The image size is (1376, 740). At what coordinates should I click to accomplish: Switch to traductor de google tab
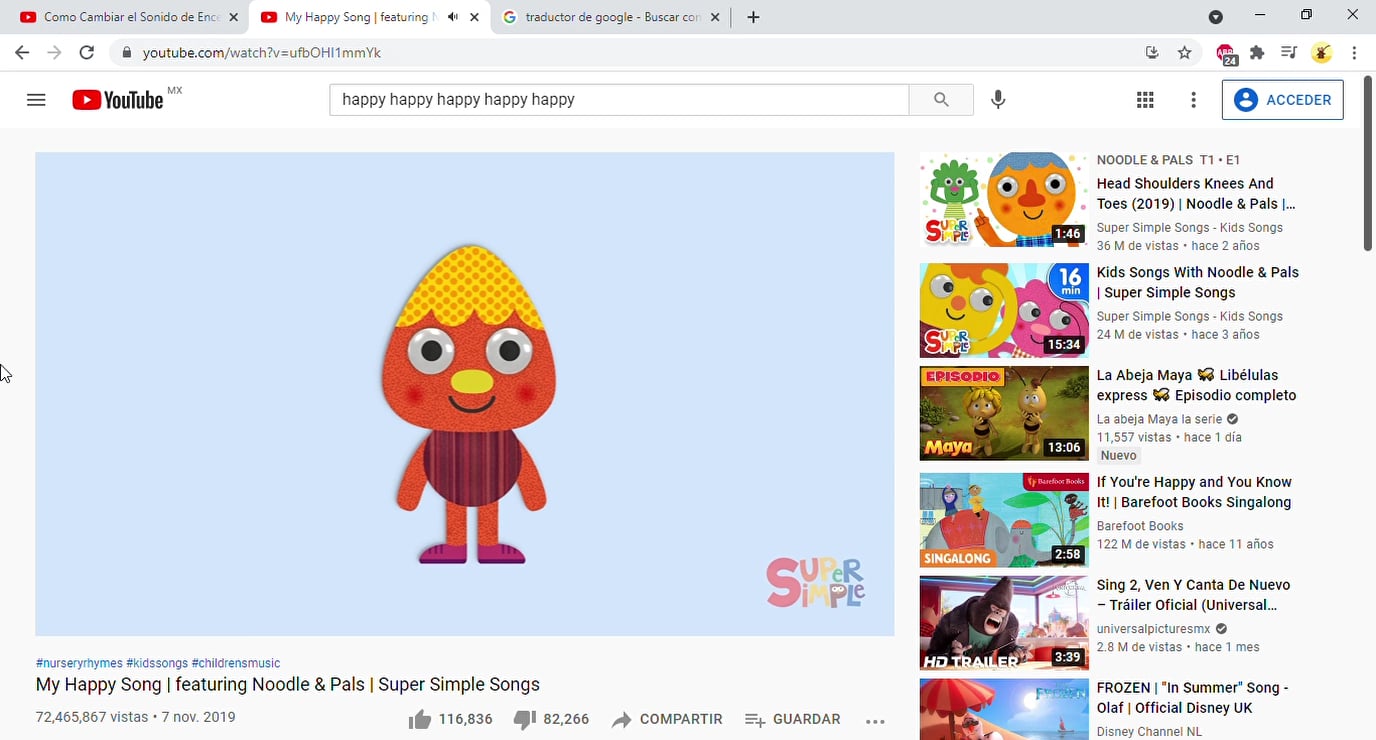pos(611,17)
